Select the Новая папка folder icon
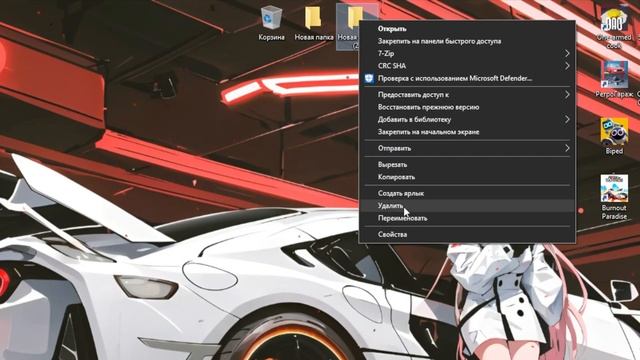Viewport: 640px width, 360px height. (314, 23)
